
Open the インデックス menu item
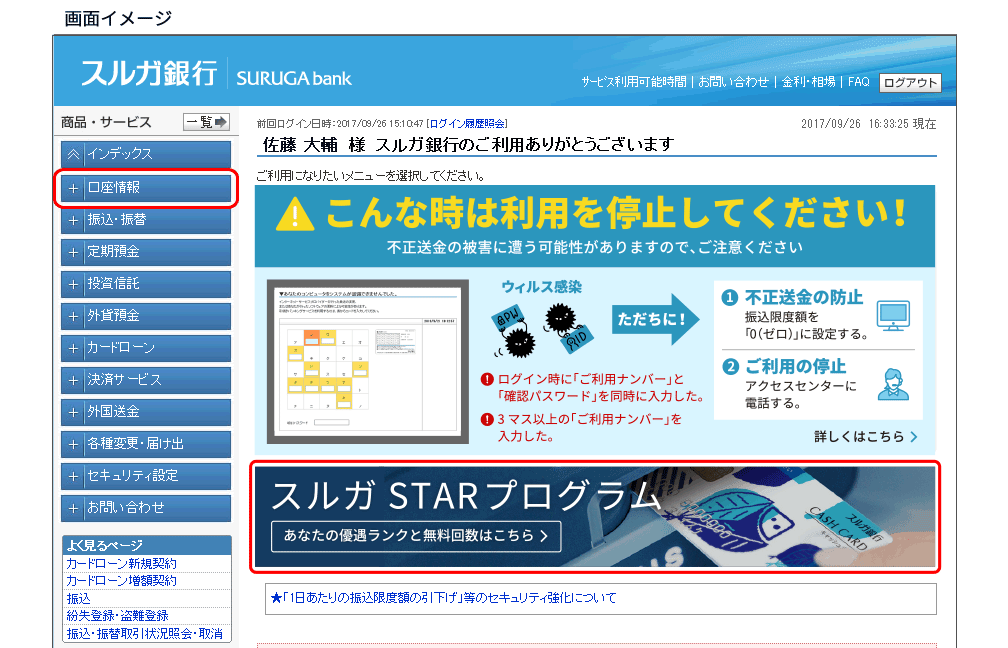pyautogui.click(x=146, y=154)
